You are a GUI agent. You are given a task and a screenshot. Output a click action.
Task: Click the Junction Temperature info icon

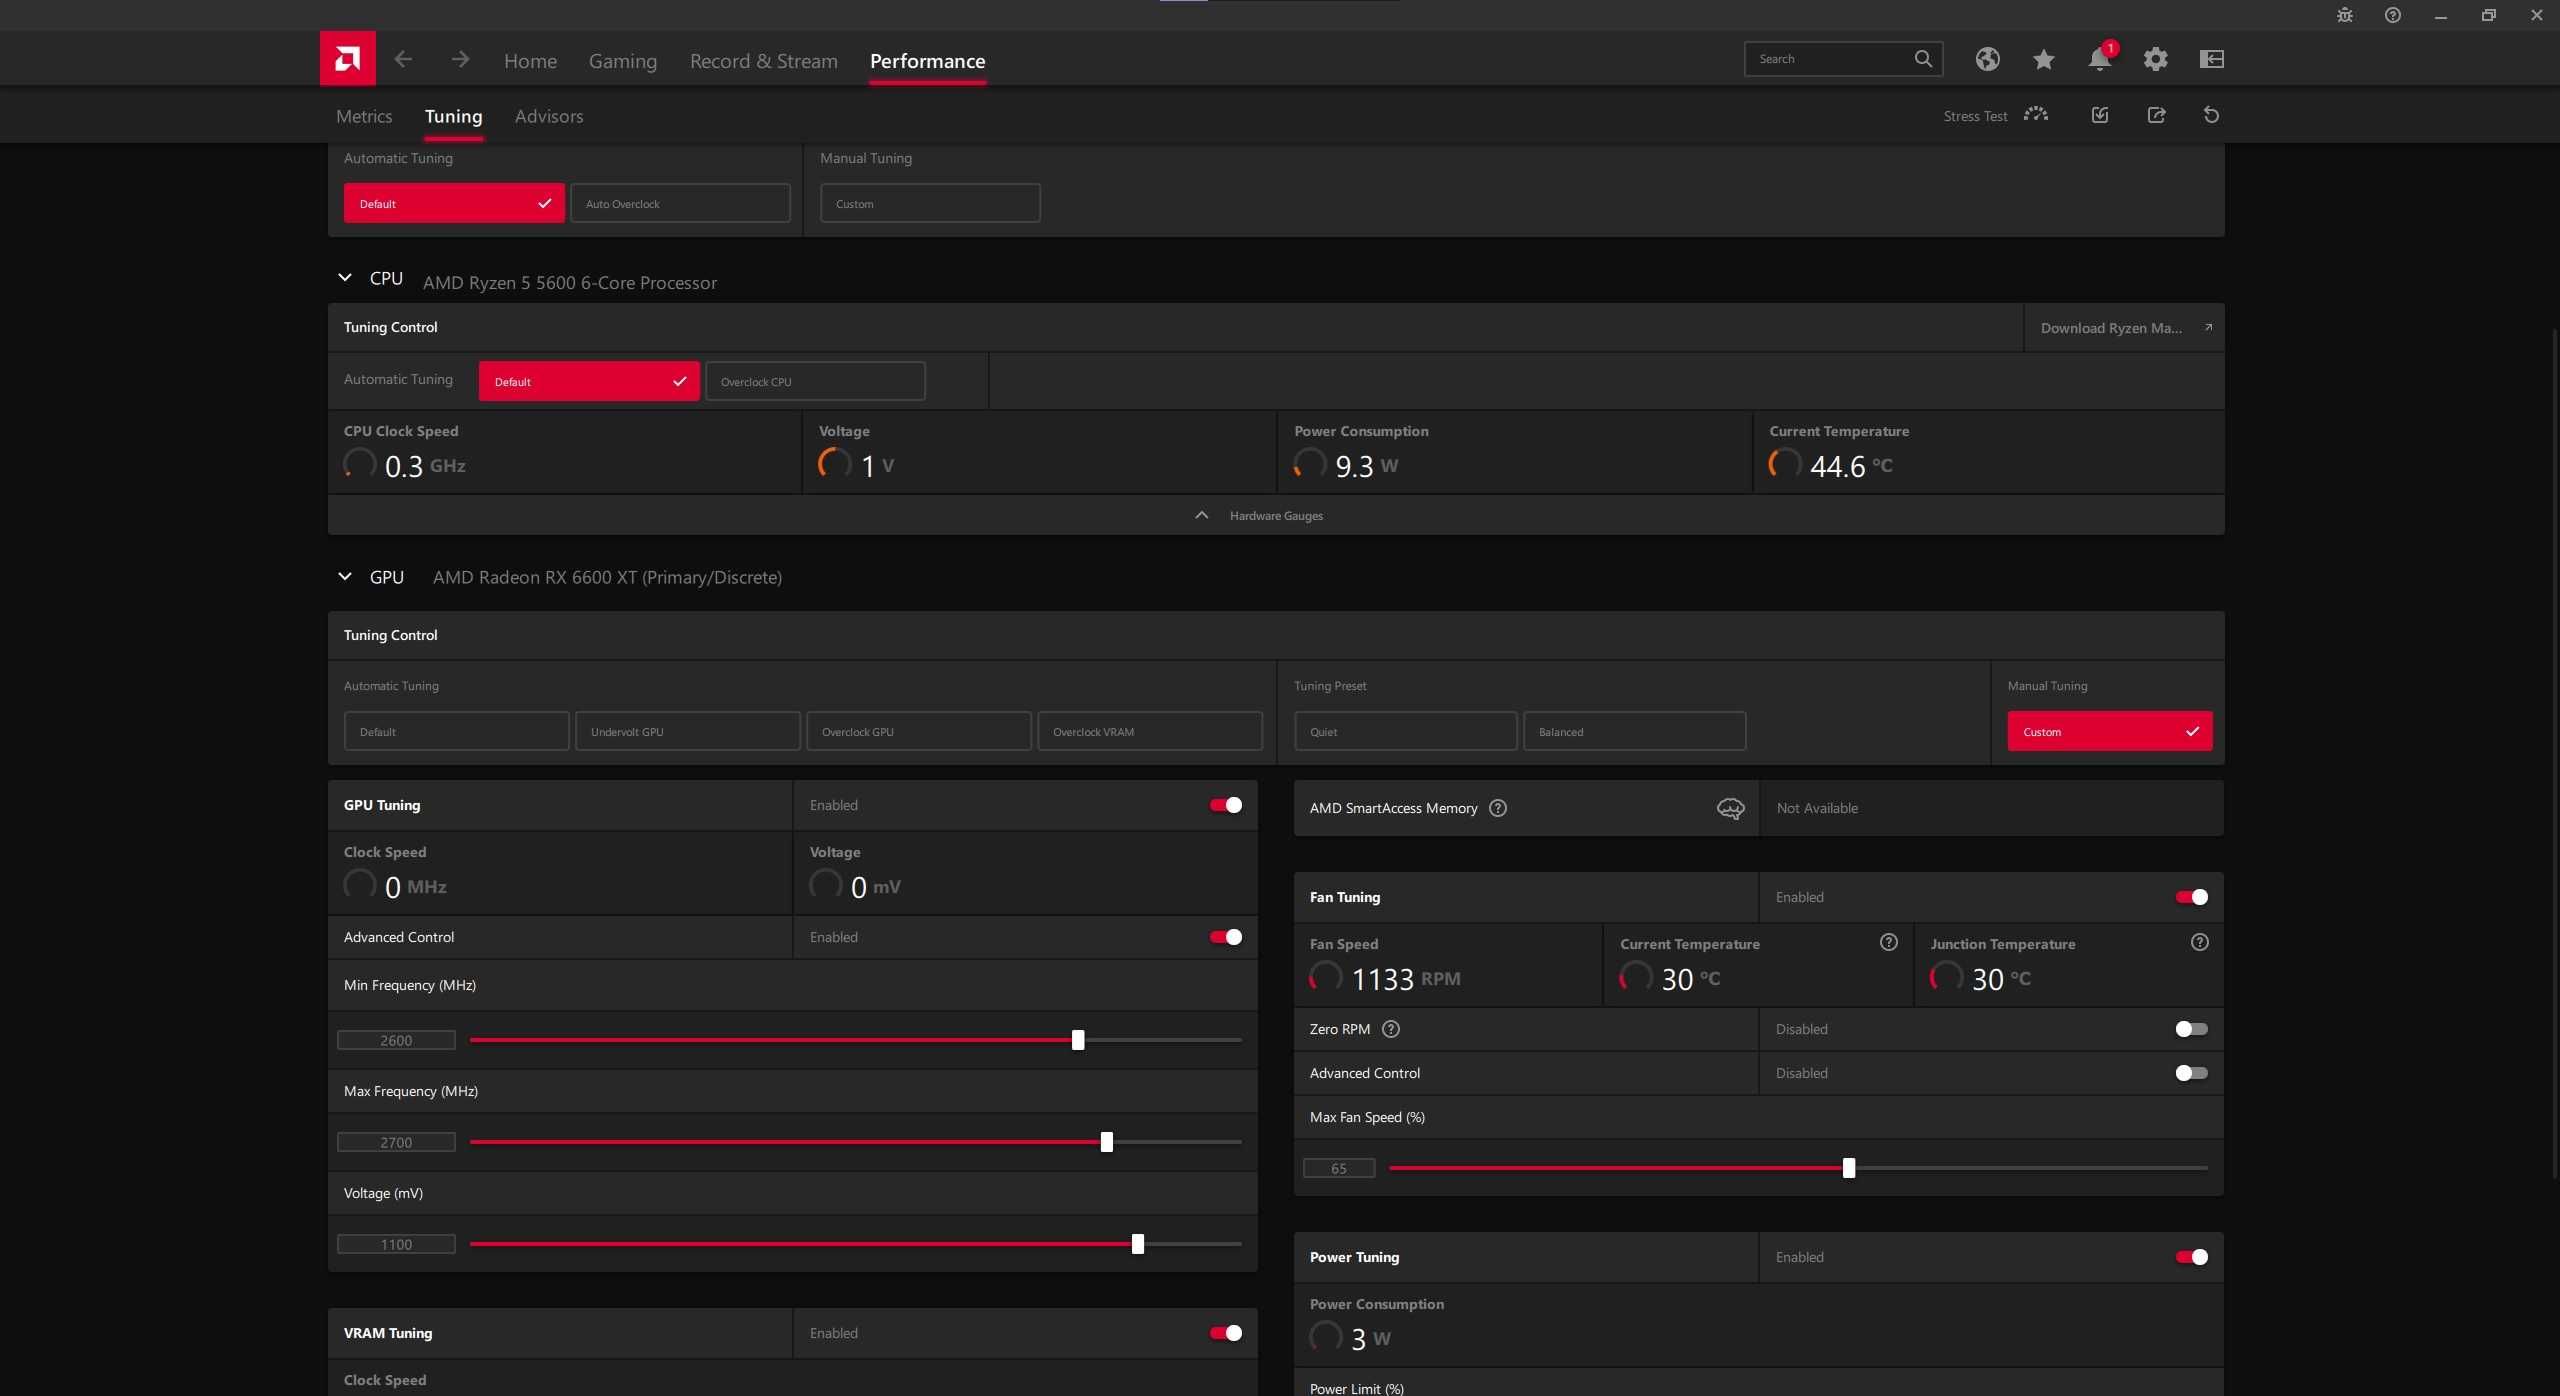coord(2199,944)
